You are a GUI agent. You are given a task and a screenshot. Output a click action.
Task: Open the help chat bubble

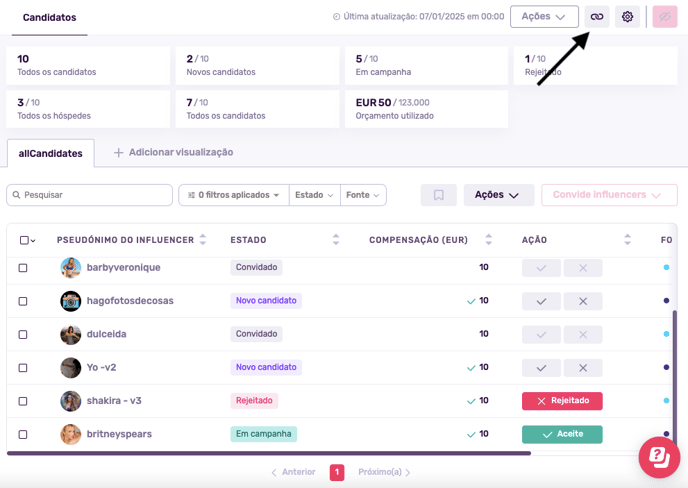pos(659,457)
